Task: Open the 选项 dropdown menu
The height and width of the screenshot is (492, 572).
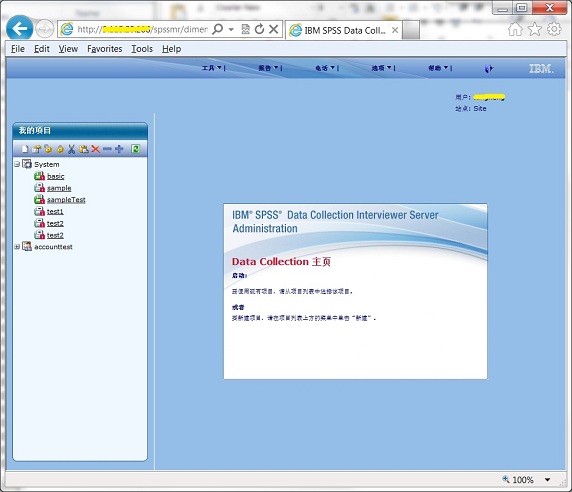Action: click(x=382, y=68)
